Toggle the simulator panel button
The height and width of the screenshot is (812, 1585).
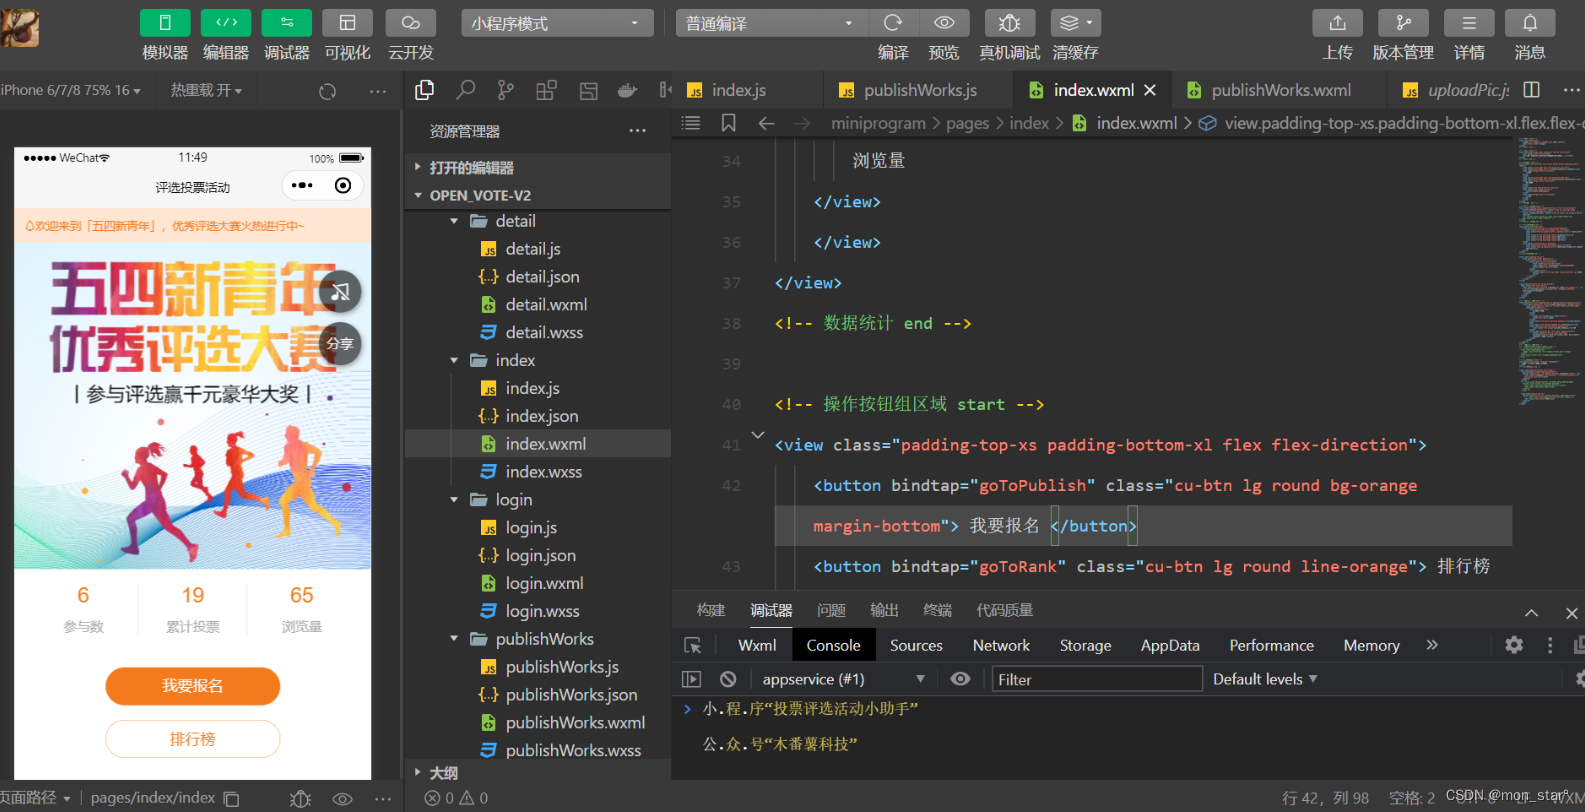pos(165,23)
